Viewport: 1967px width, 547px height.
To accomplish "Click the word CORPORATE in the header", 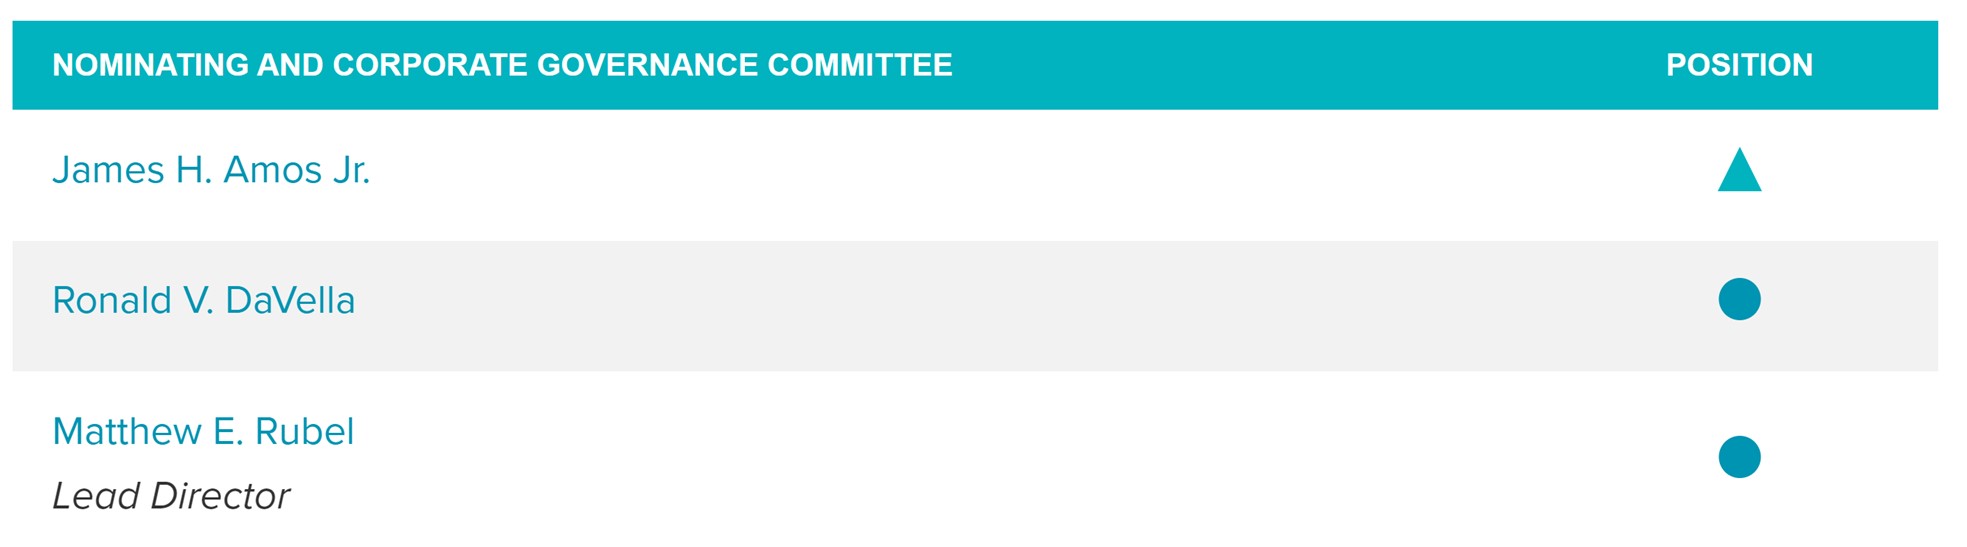I will pos(430,65).
